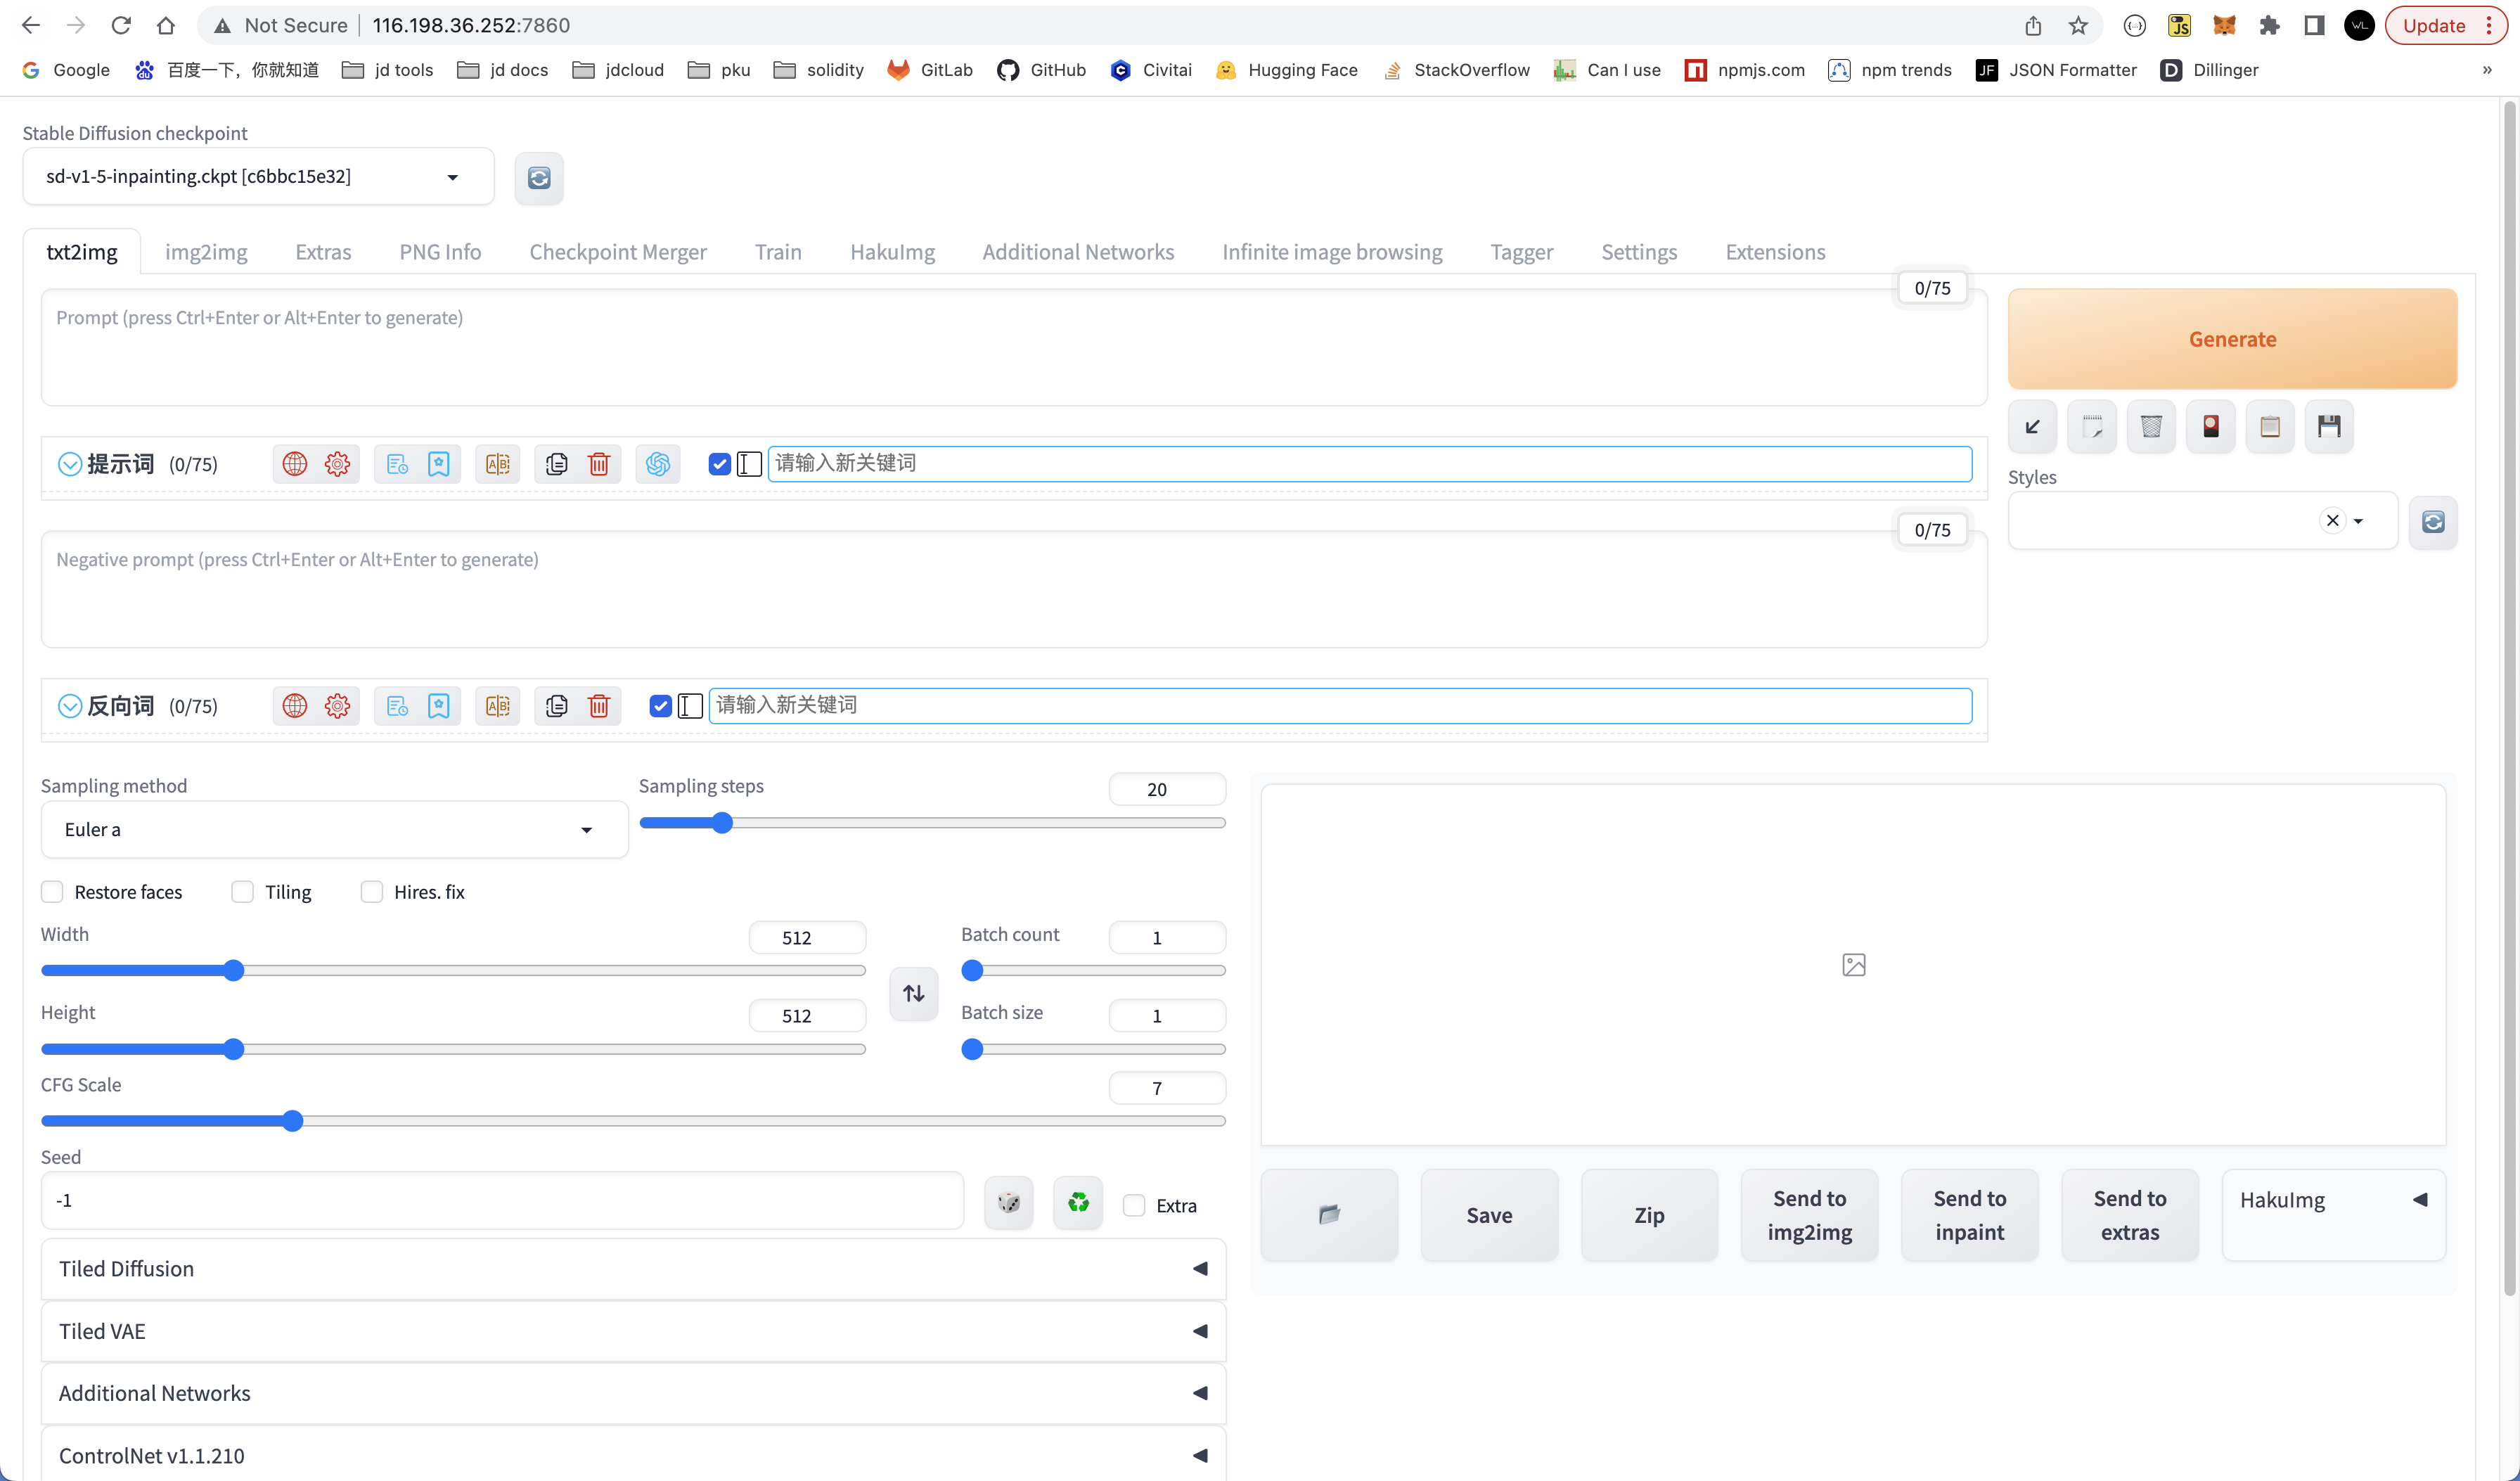Open the Sampling method dropdown
The height and width of the screenshot is (1481, 2520).
[x=328, y=828]
